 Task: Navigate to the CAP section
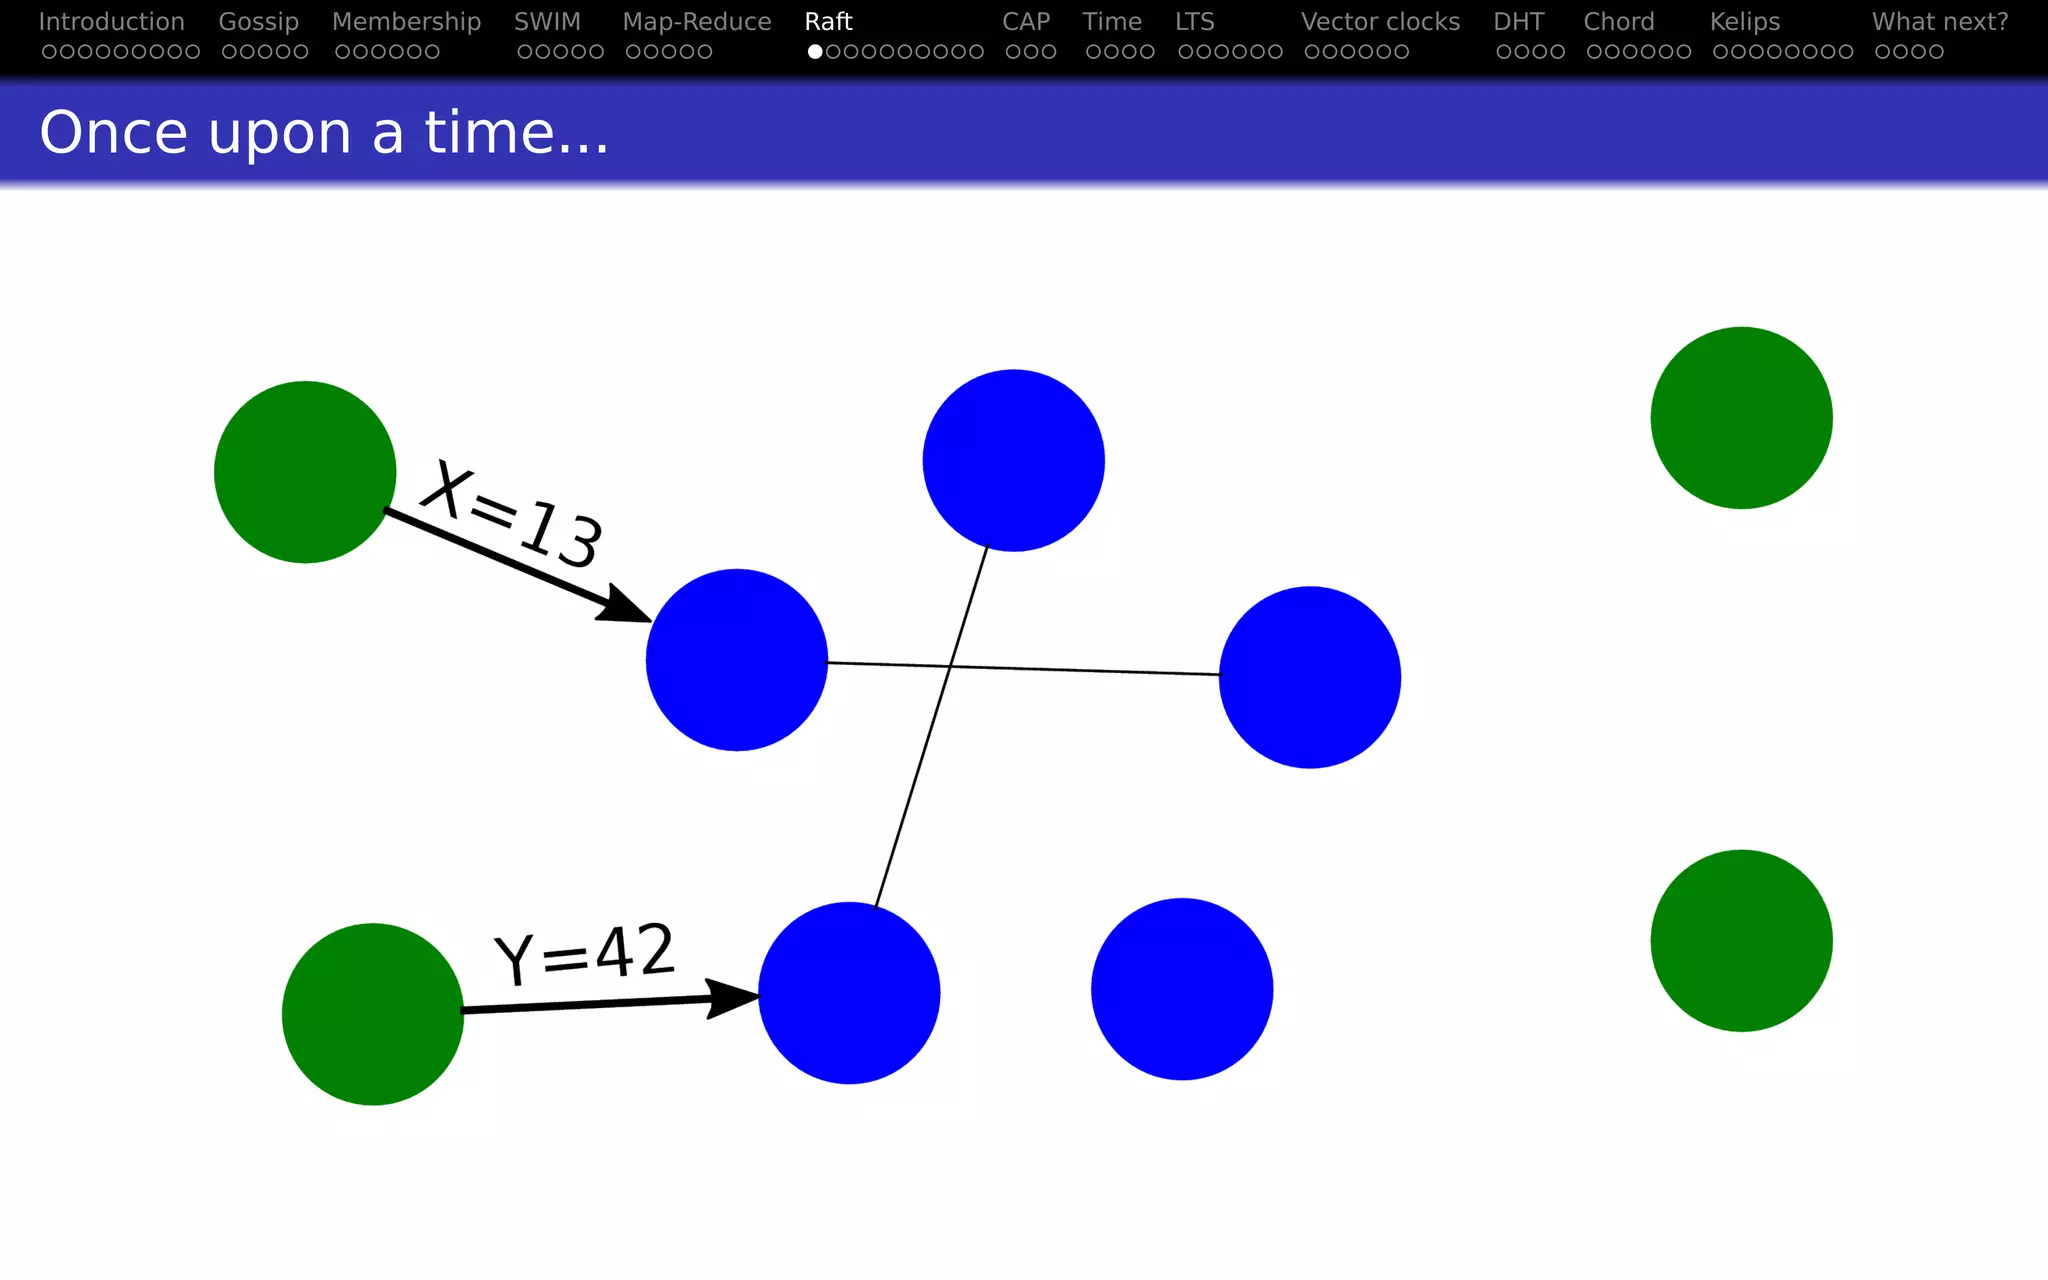point(1026,22)
